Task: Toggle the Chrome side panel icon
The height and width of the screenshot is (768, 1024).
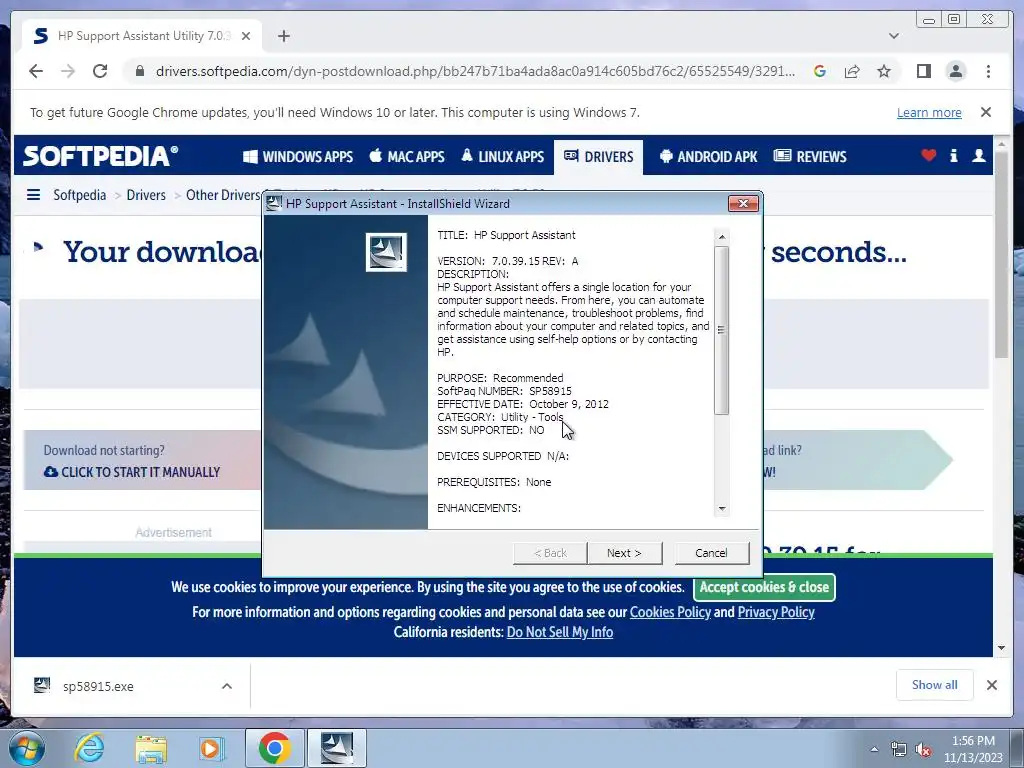Action: [923, 71]
